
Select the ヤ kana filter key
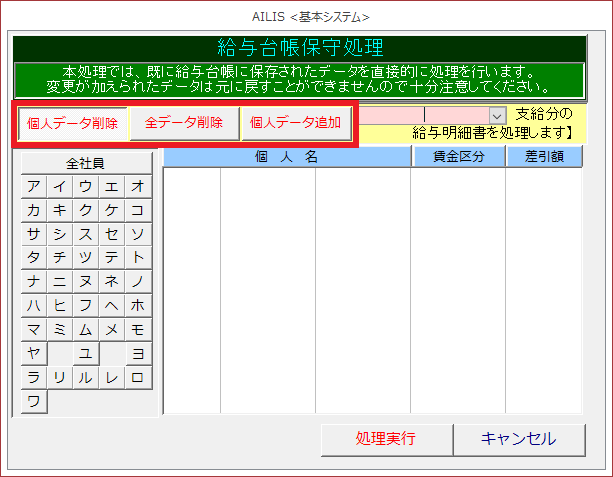[x=34, y=352]
